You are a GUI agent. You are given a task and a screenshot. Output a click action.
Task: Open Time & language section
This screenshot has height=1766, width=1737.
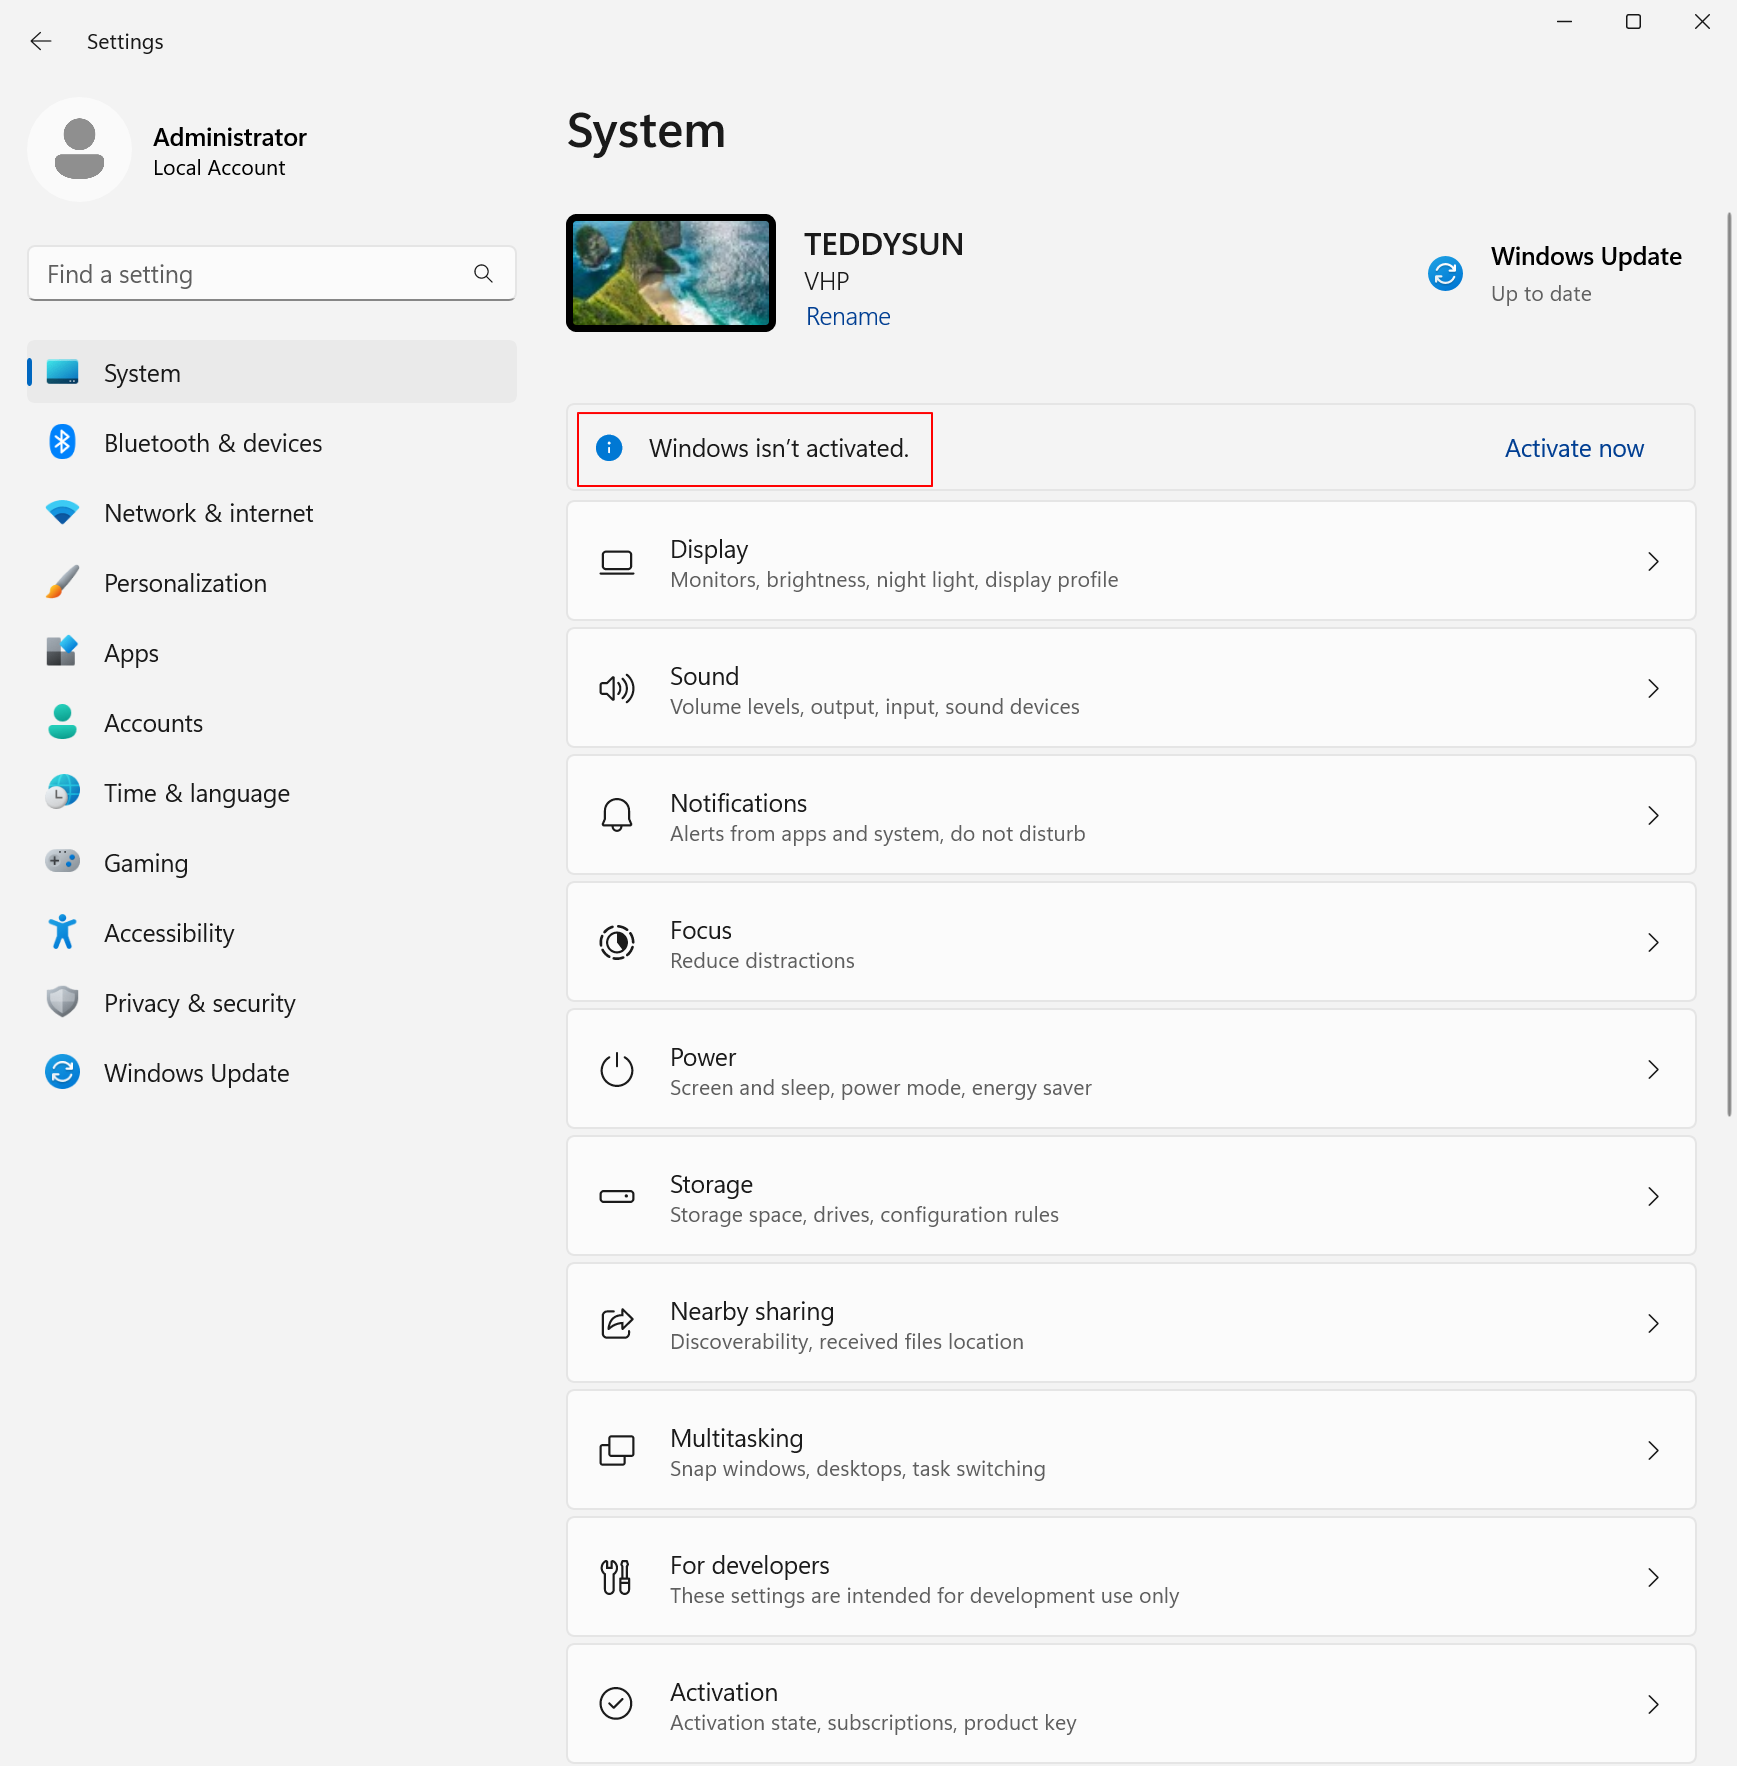[272, 792]
